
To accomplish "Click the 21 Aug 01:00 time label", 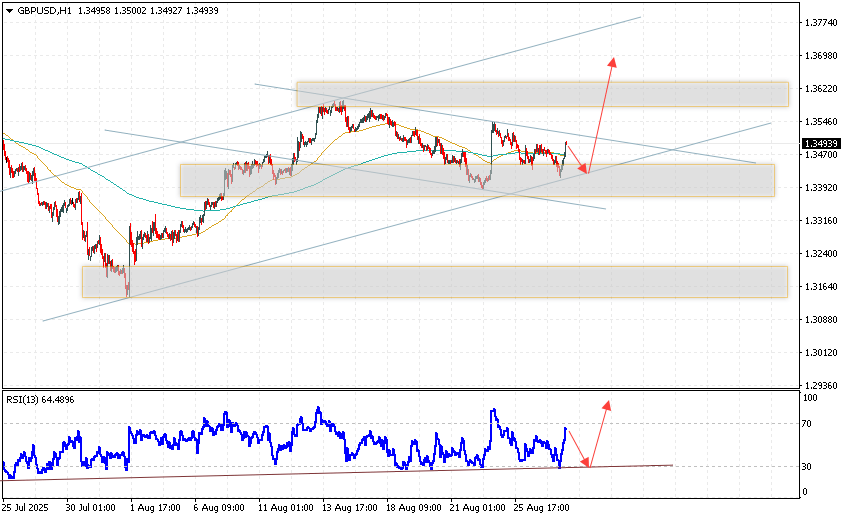I will pos(478,508).
